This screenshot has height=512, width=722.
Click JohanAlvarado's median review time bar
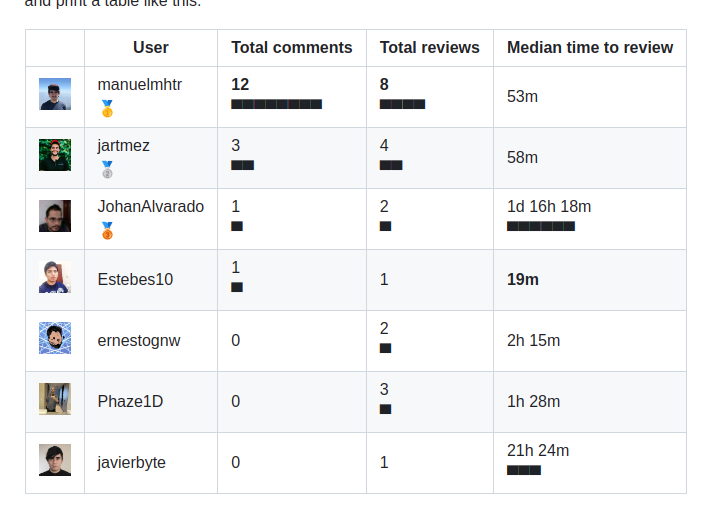tap(541, 226)
